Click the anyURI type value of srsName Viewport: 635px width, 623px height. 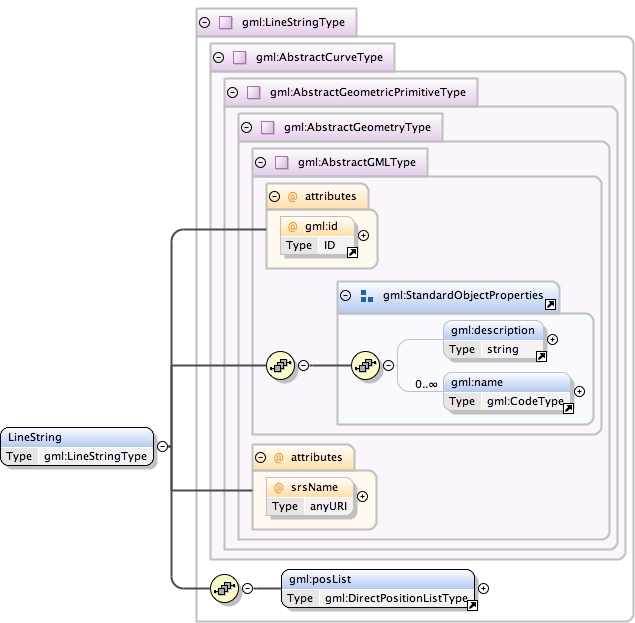coord(328,506)
